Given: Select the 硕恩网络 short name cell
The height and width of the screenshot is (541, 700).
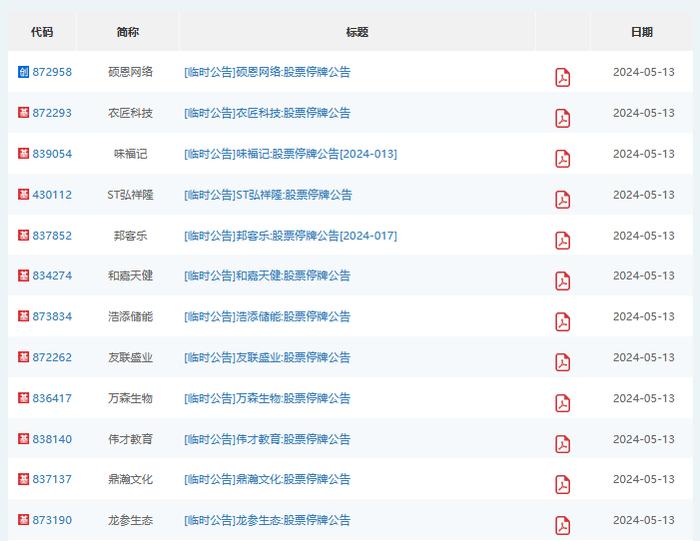Looking at the screenshot, I should point(130,72).
